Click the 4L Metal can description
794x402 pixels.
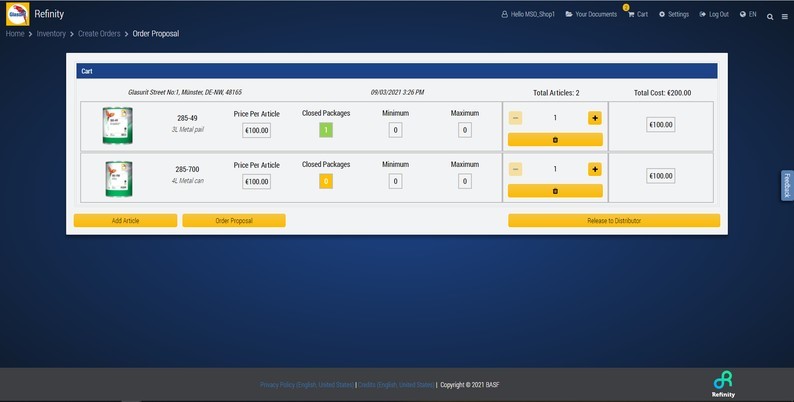[187, 181]
